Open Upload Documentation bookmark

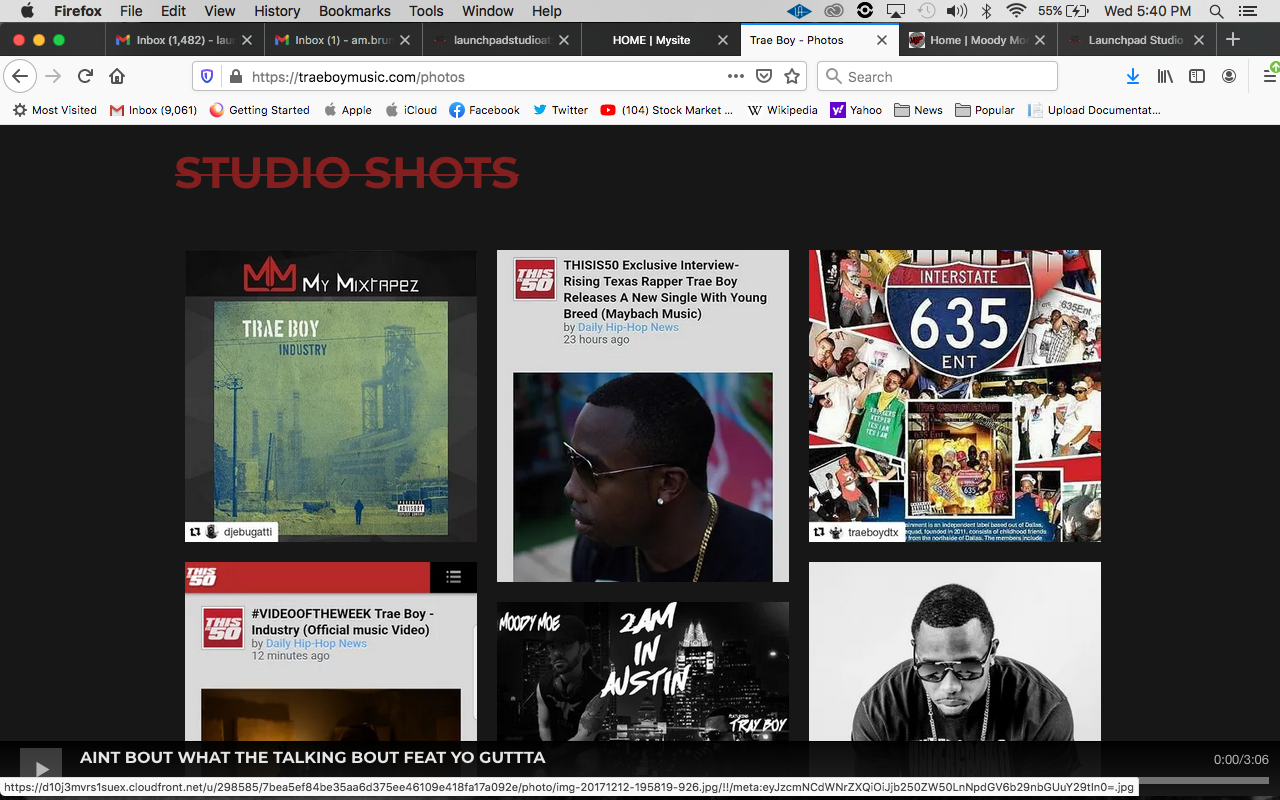(1094, 110)
